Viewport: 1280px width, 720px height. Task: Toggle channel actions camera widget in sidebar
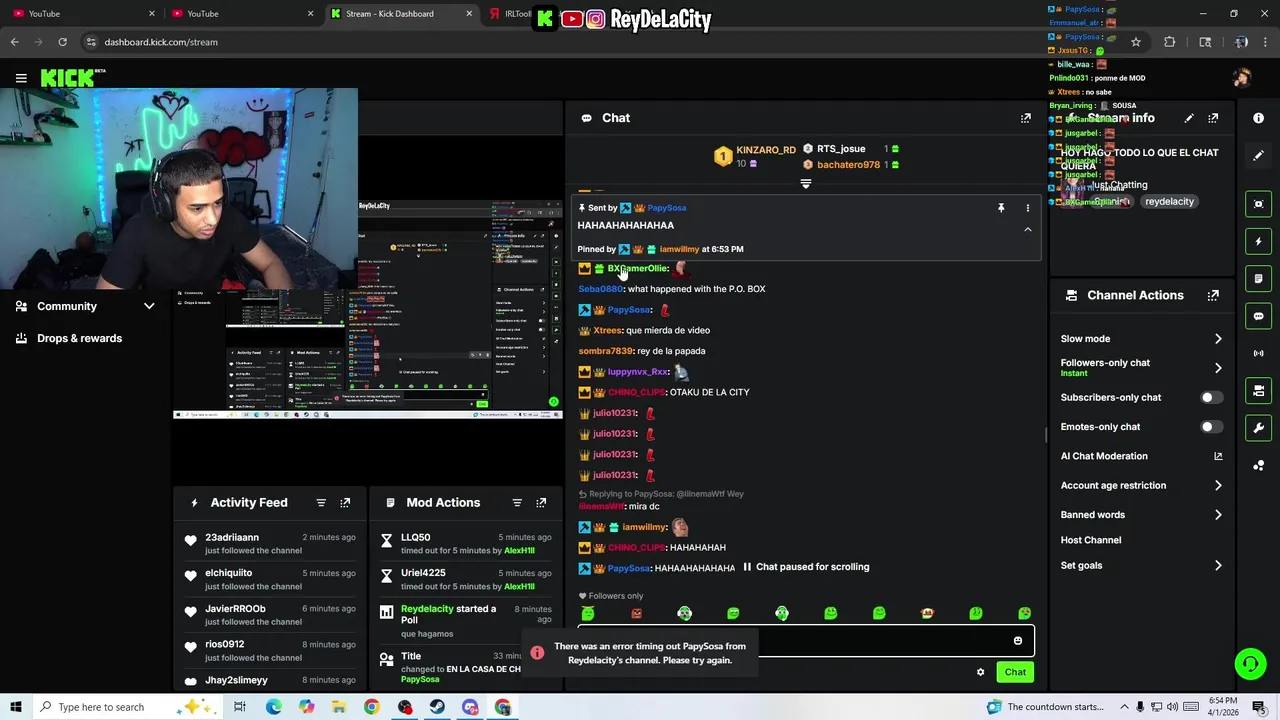pyautogui.click(x=1258, y=391)
